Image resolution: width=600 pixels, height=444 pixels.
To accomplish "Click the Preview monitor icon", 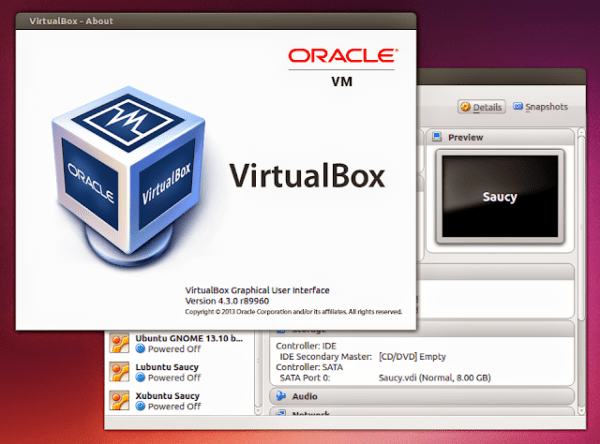I will coord(437,137).
